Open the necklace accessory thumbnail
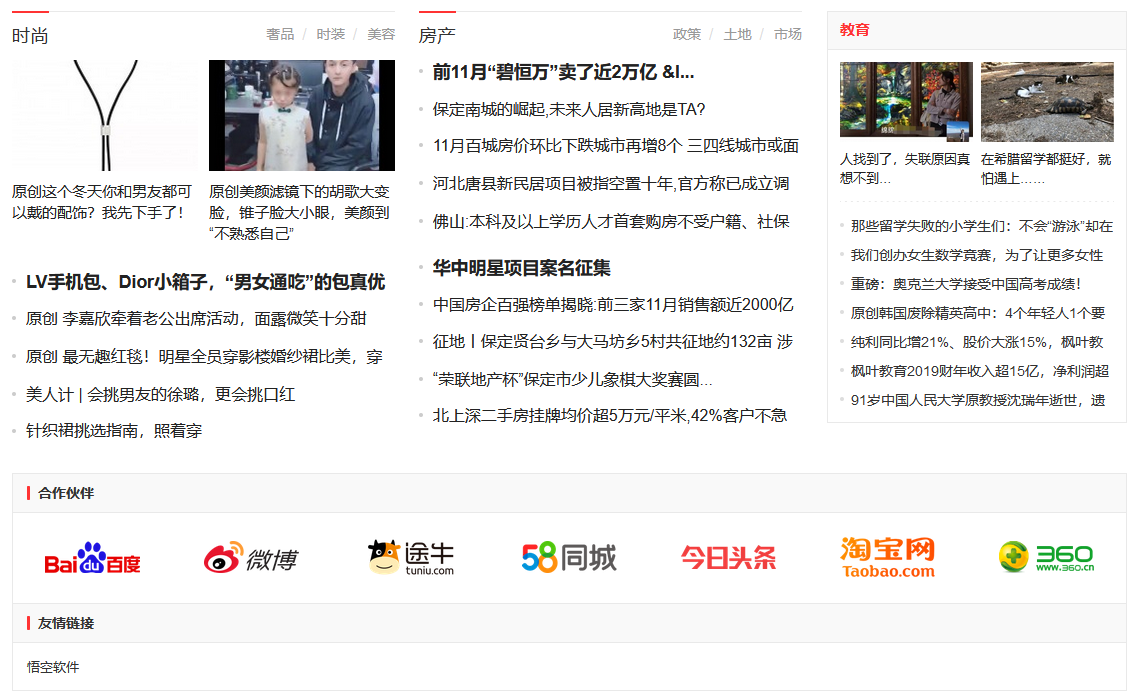 click(103, 115)
